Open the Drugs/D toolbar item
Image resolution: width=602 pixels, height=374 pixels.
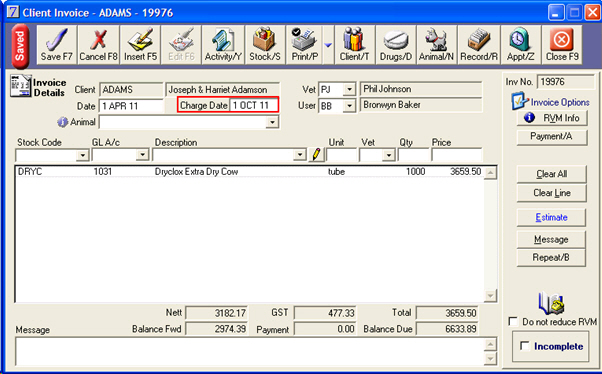click(x=396, y=45)
